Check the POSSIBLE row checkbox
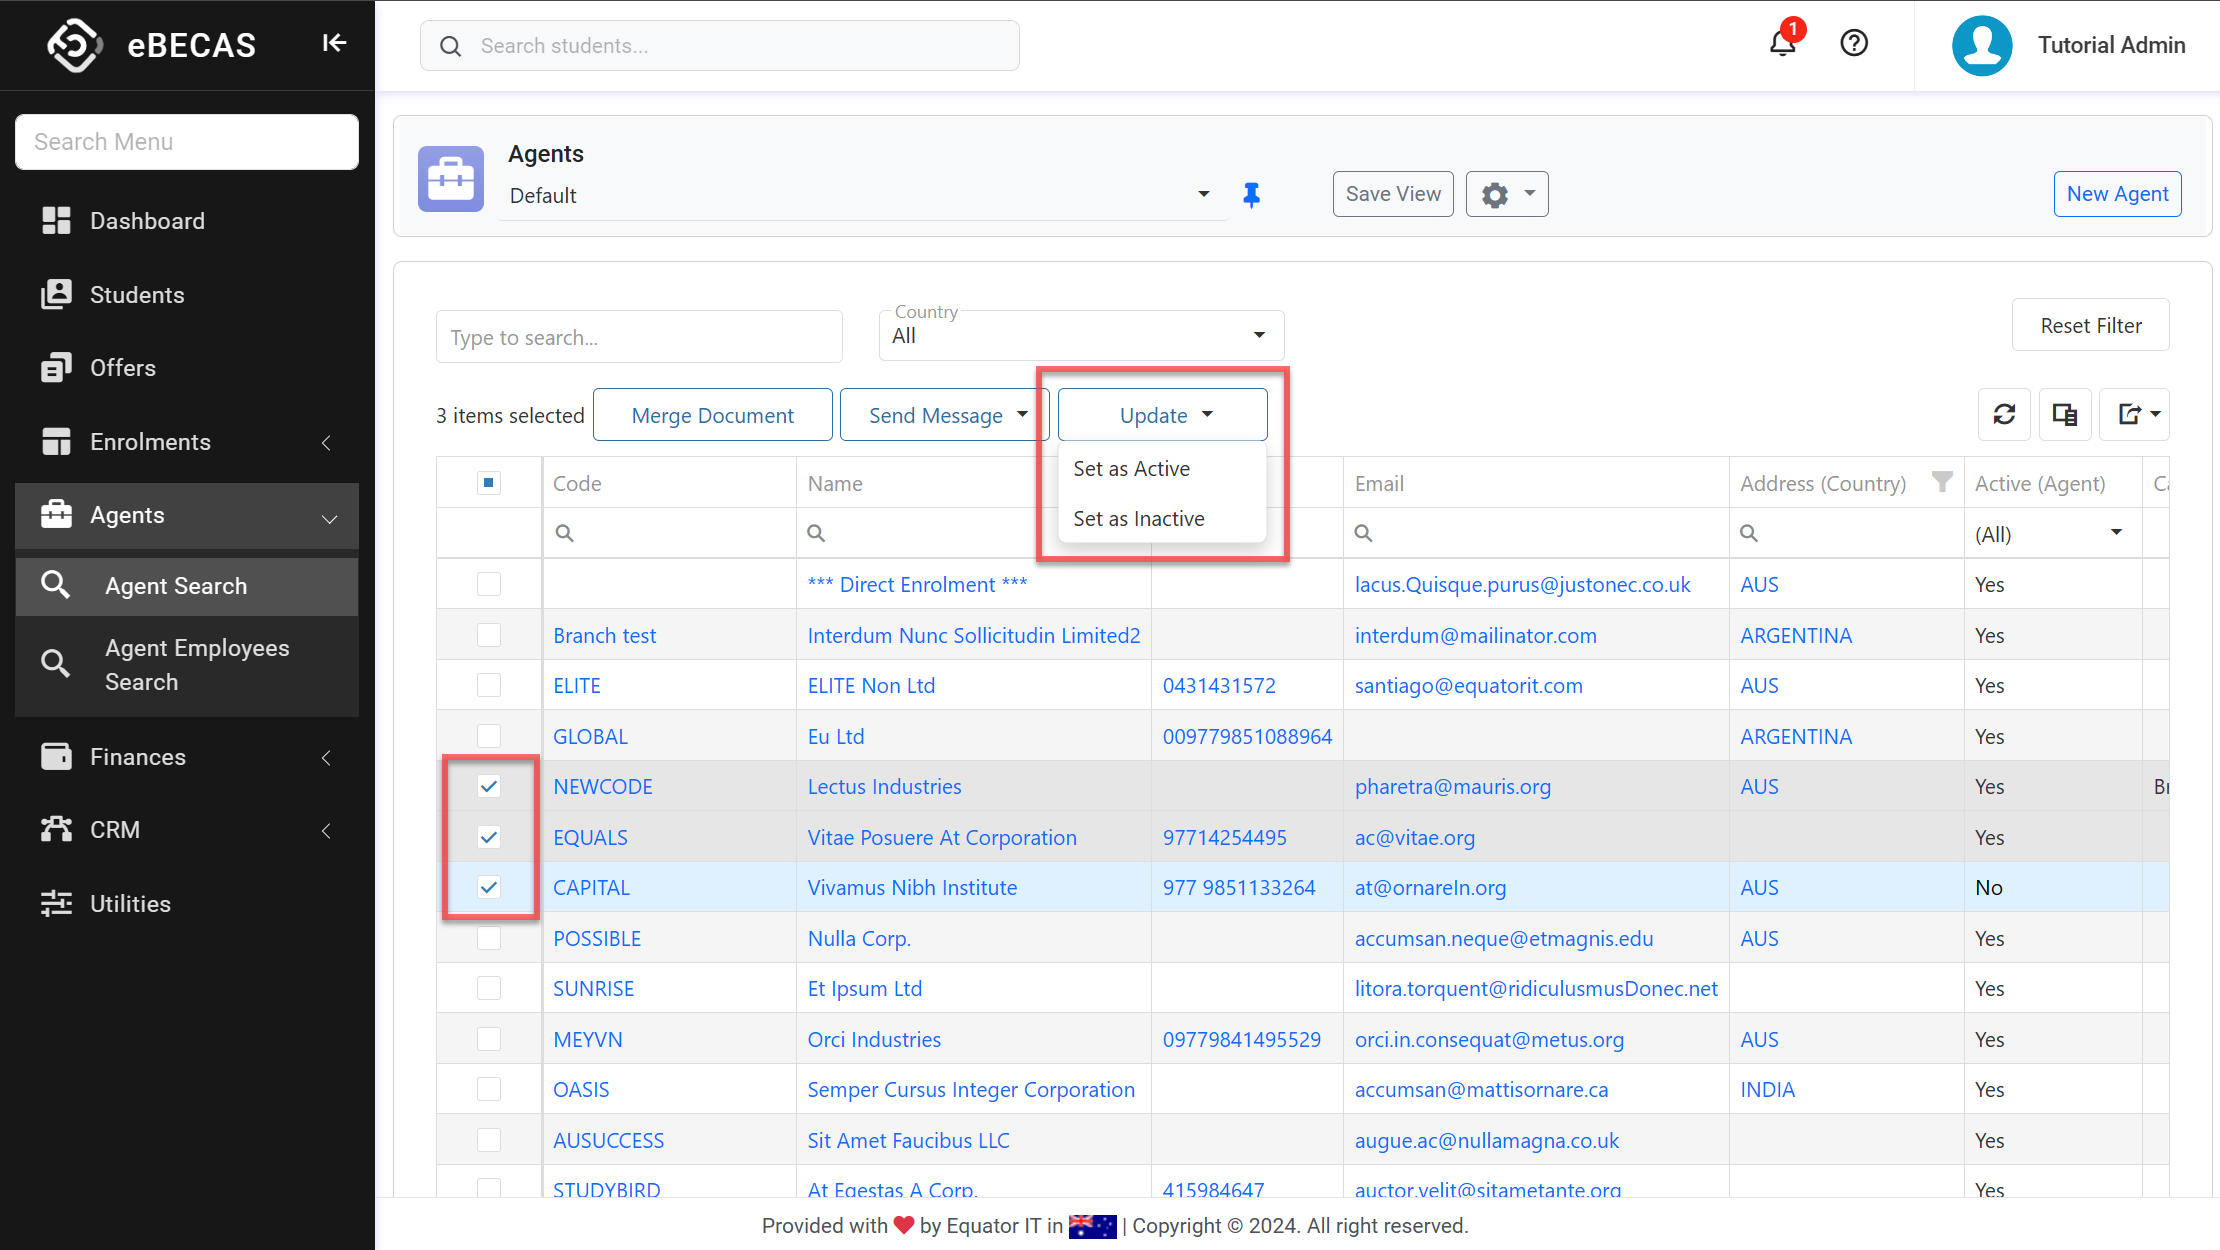The width and height of the screenshot is (2220, 1250). [489, 938]
